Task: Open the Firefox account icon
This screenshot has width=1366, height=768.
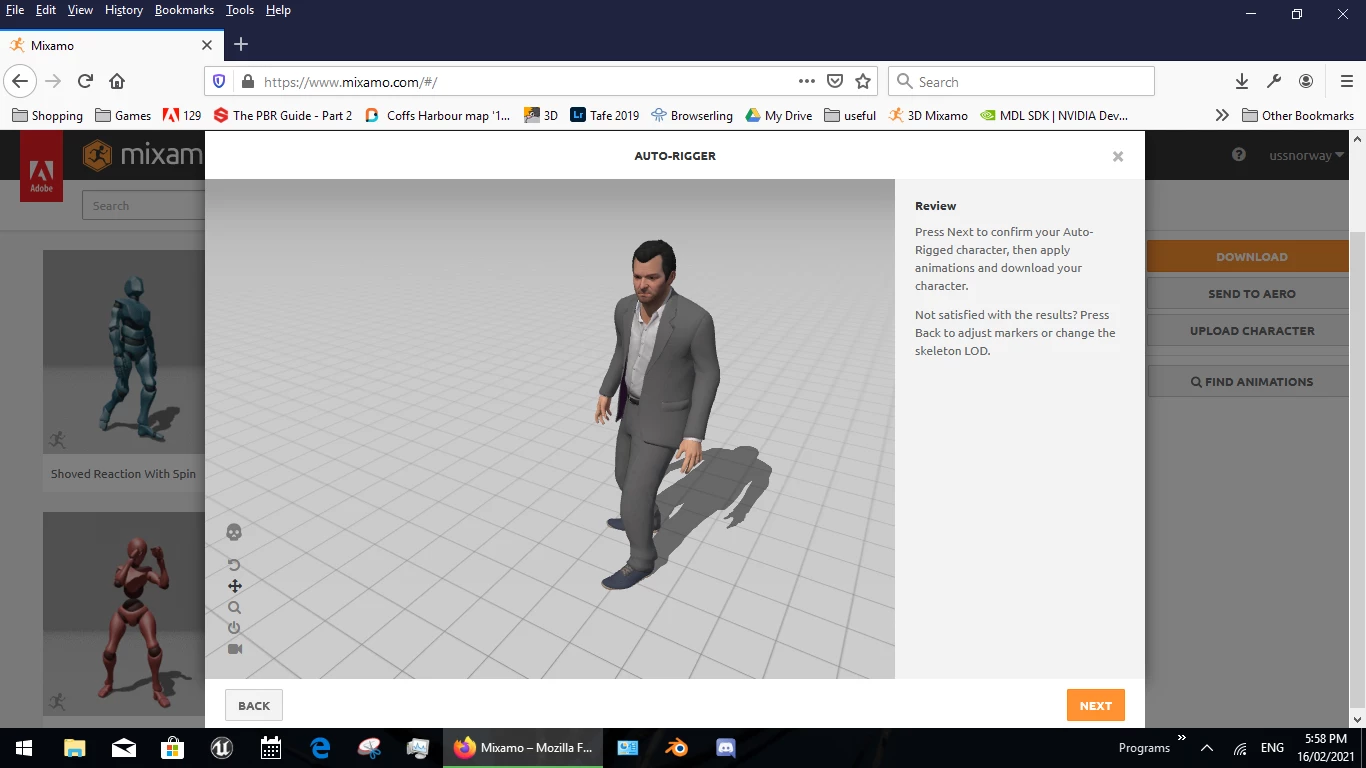Action: tap(1306, 82)
